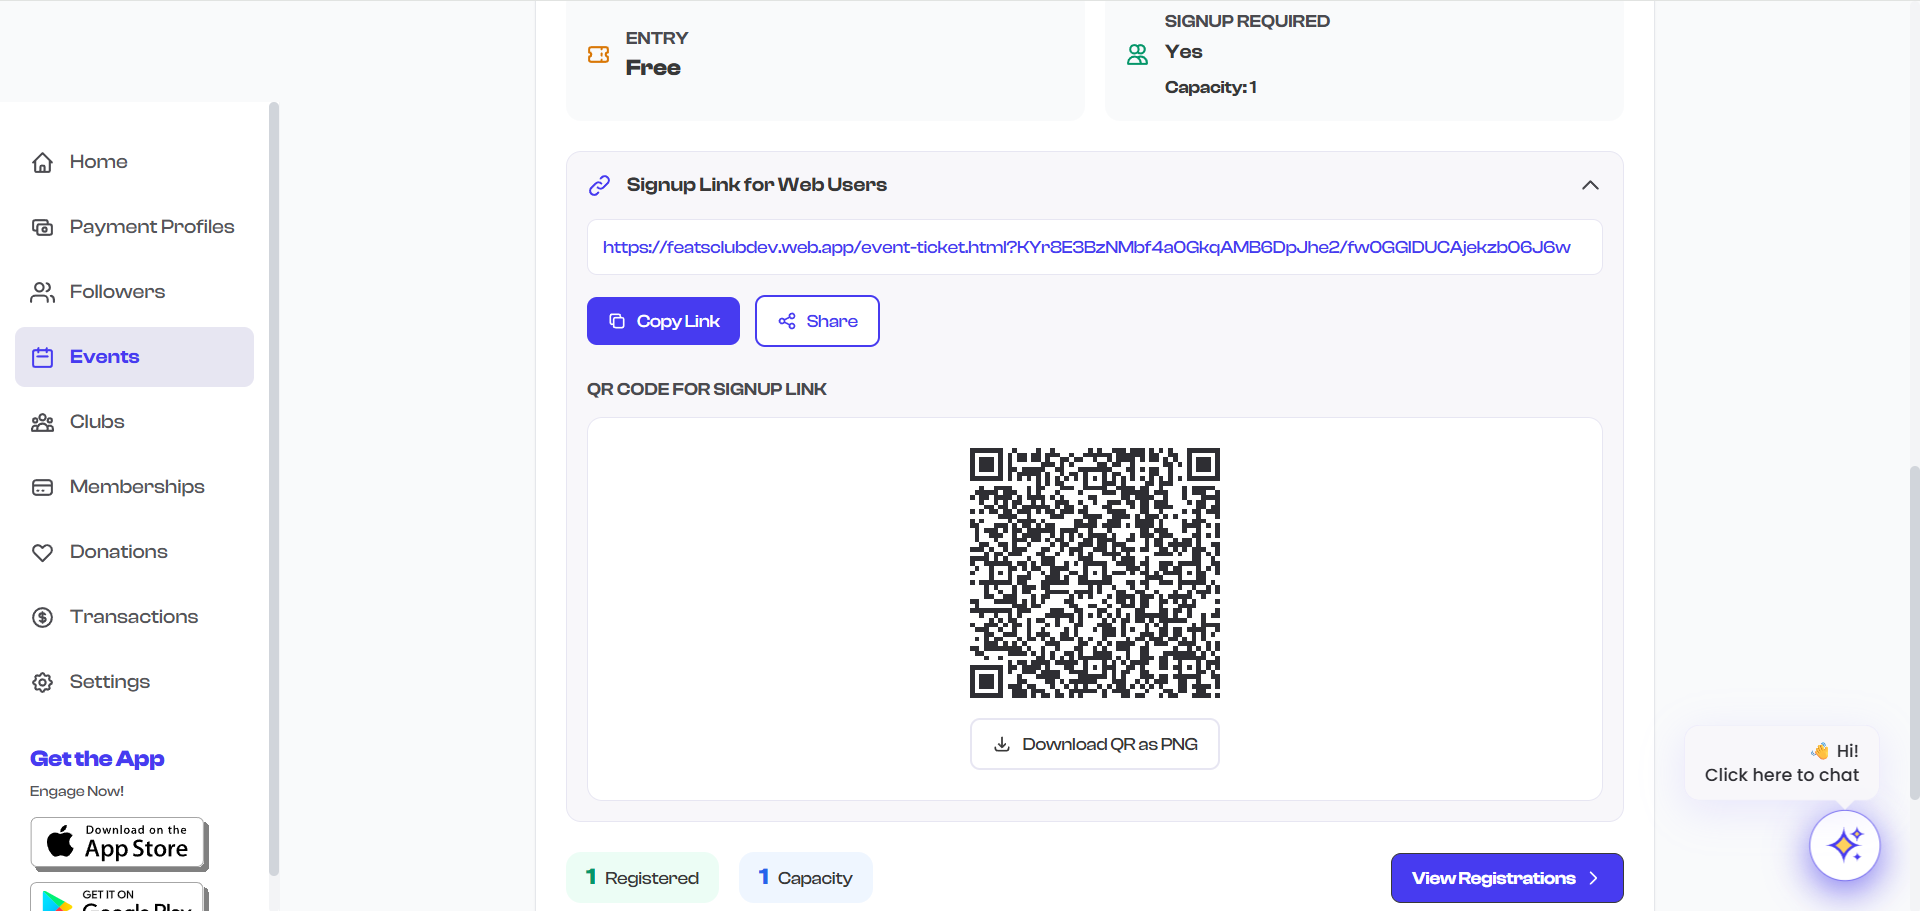
Task: Open the Home menu item
Action: pos(135,162)
